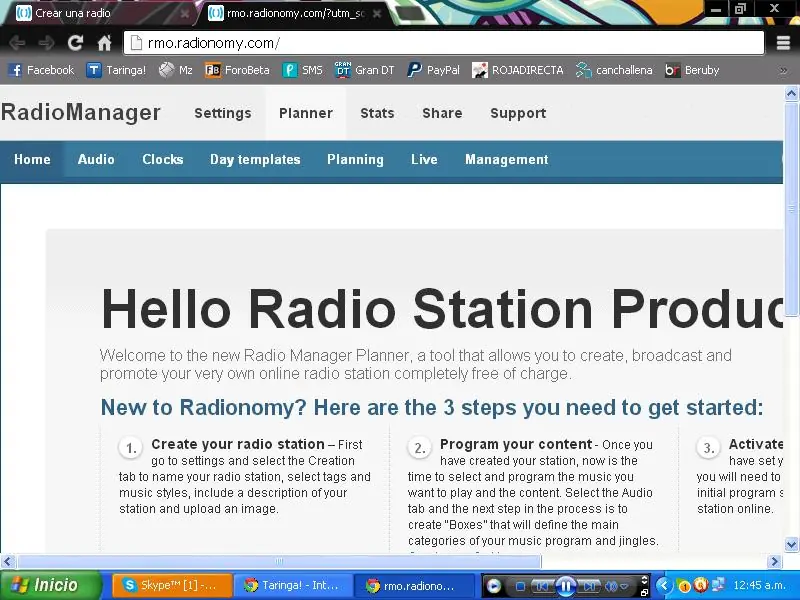Open the Settings menu
Image resolution: width=800 pixels, height=600 pixels.
[223, 113]
